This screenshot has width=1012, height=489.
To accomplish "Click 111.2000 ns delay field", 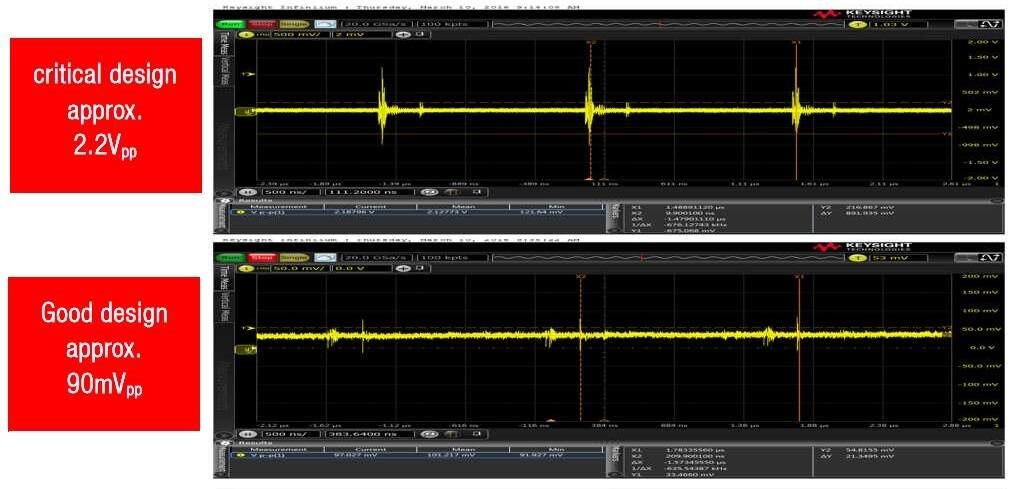I will click(369, 192).
